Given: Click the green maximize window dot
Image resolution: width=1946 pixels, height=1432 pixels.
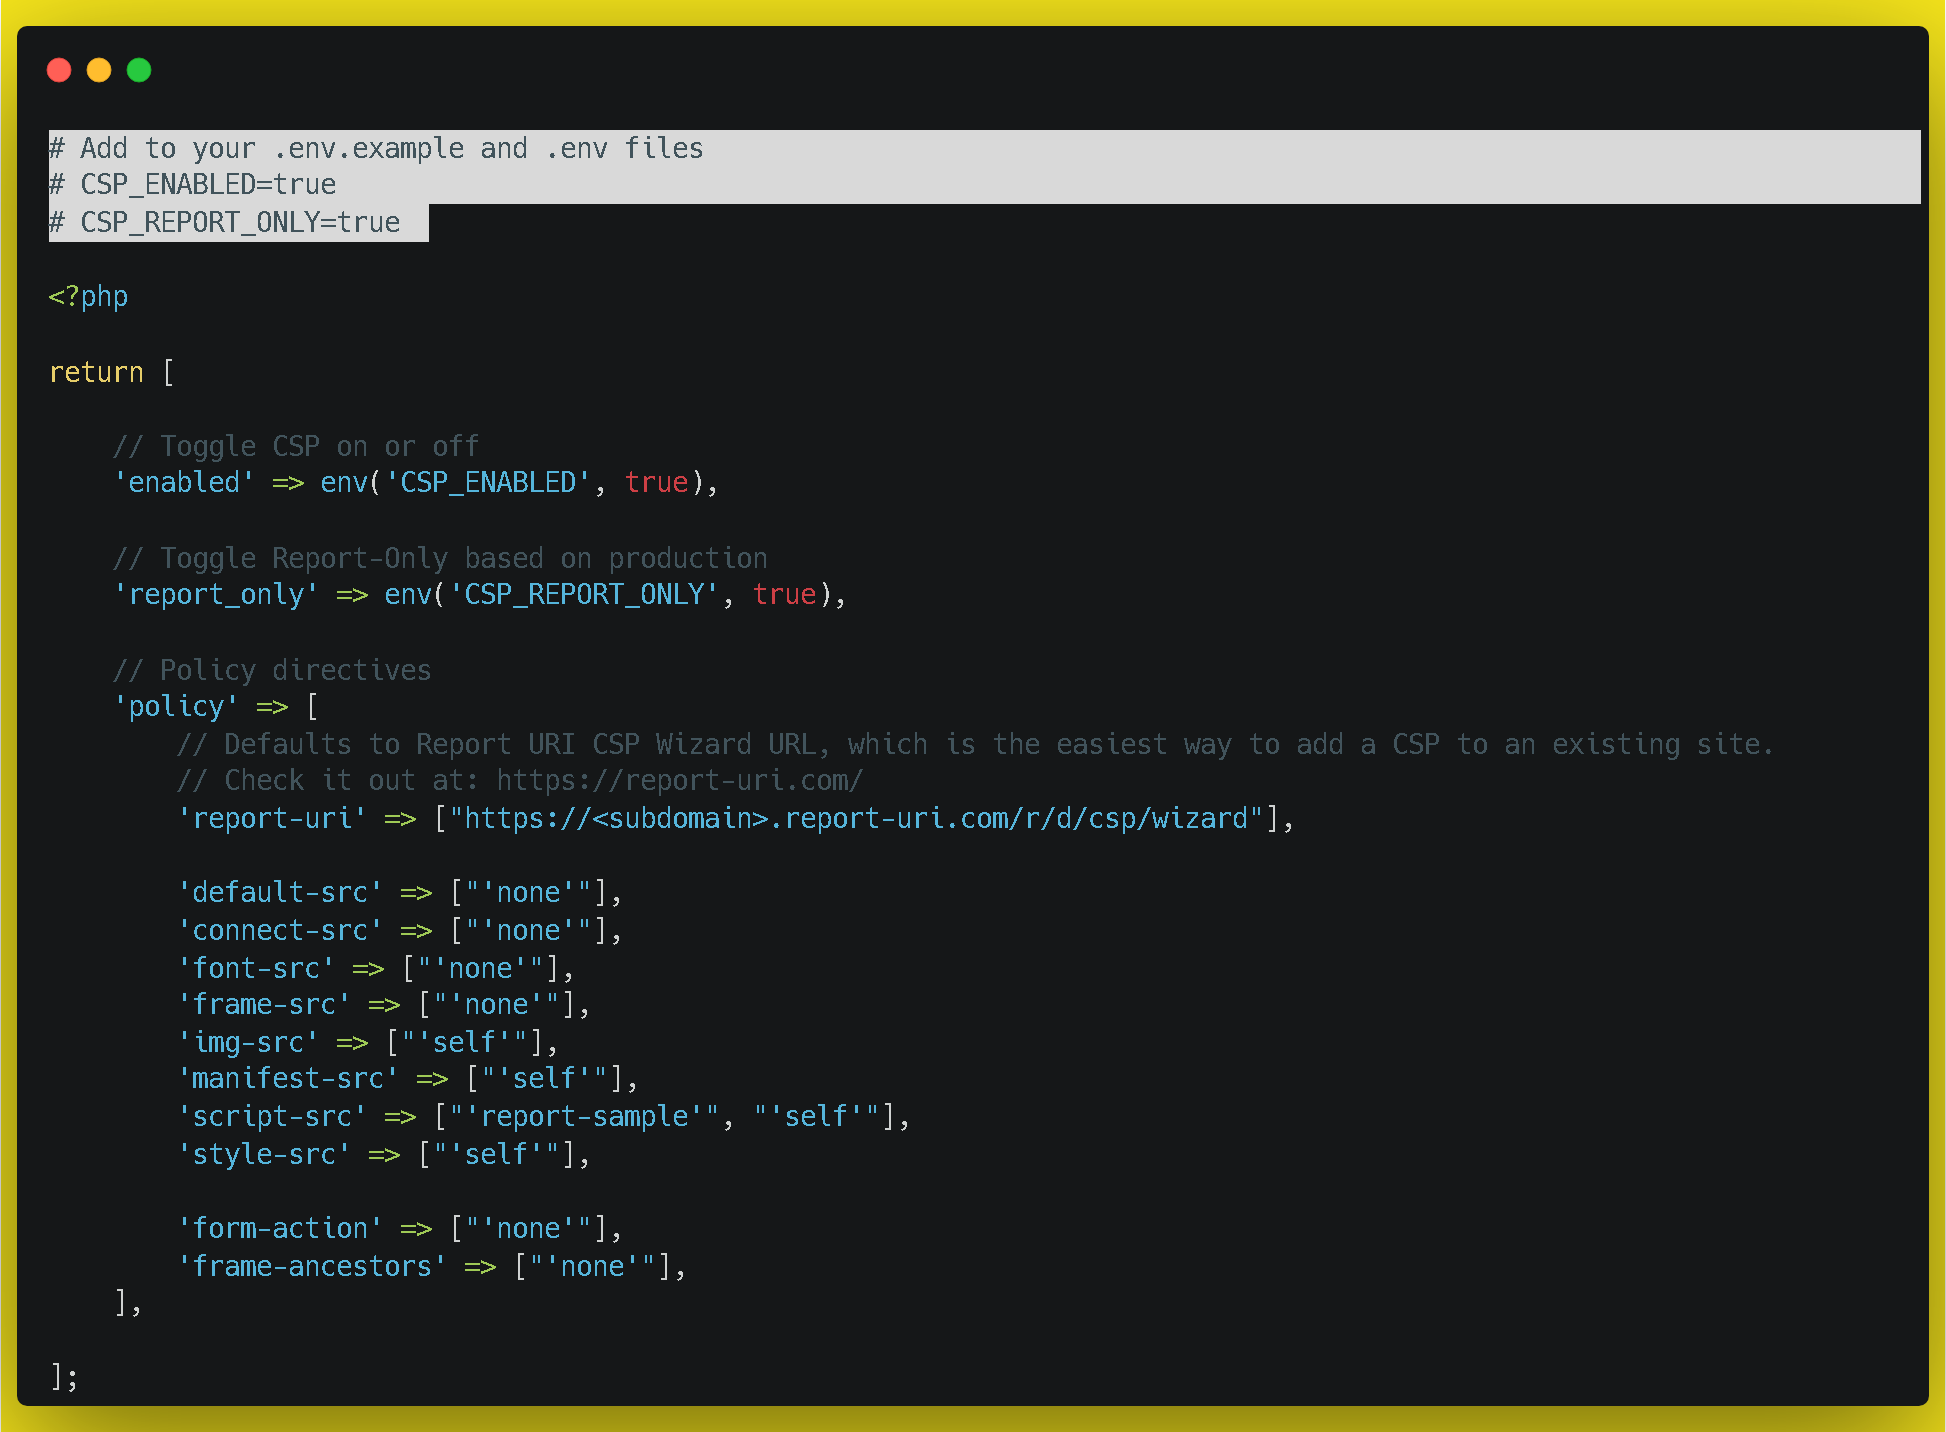Looking at the screenshot, I should point(139,70).
